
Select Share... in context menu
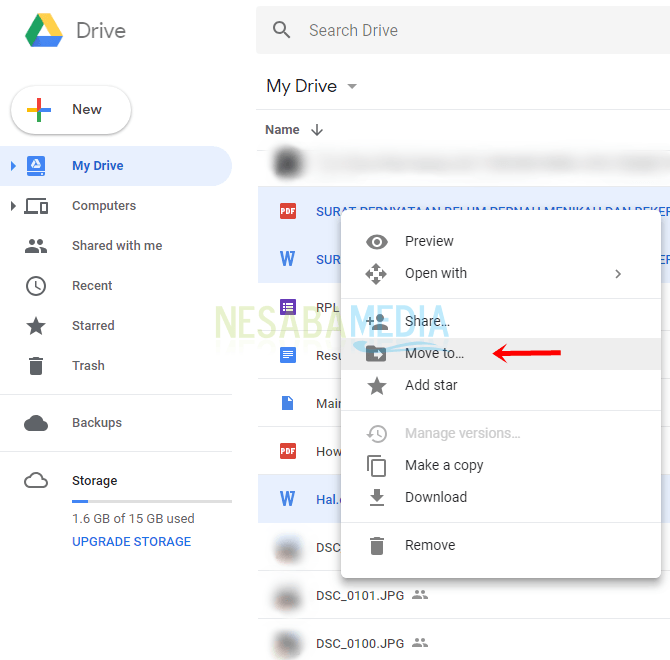pyautogui.click(x=501, y=321)
